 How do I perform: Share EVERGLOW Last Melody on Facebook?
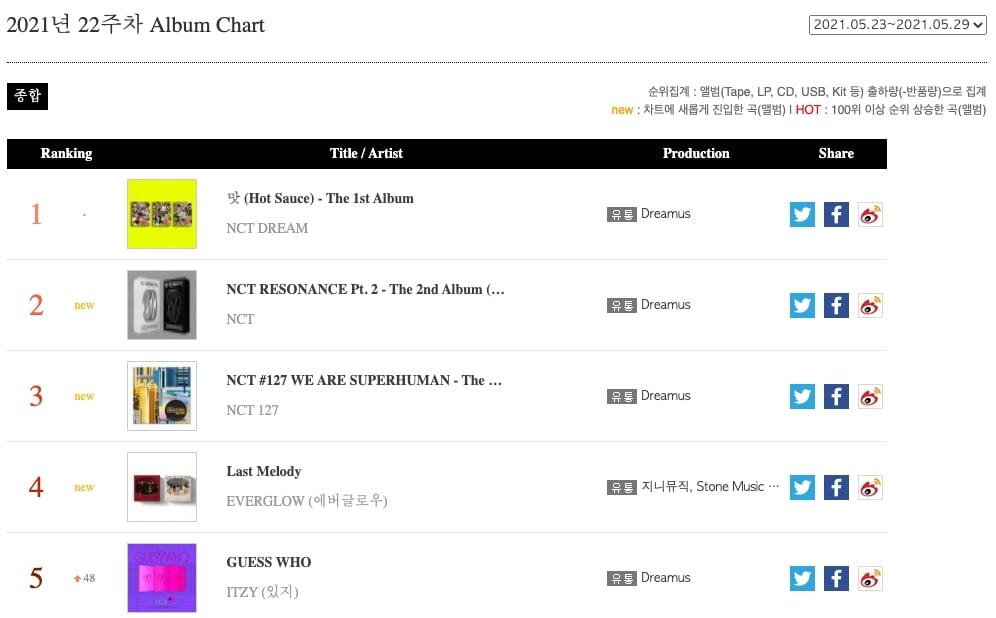[x=836, y=487]
